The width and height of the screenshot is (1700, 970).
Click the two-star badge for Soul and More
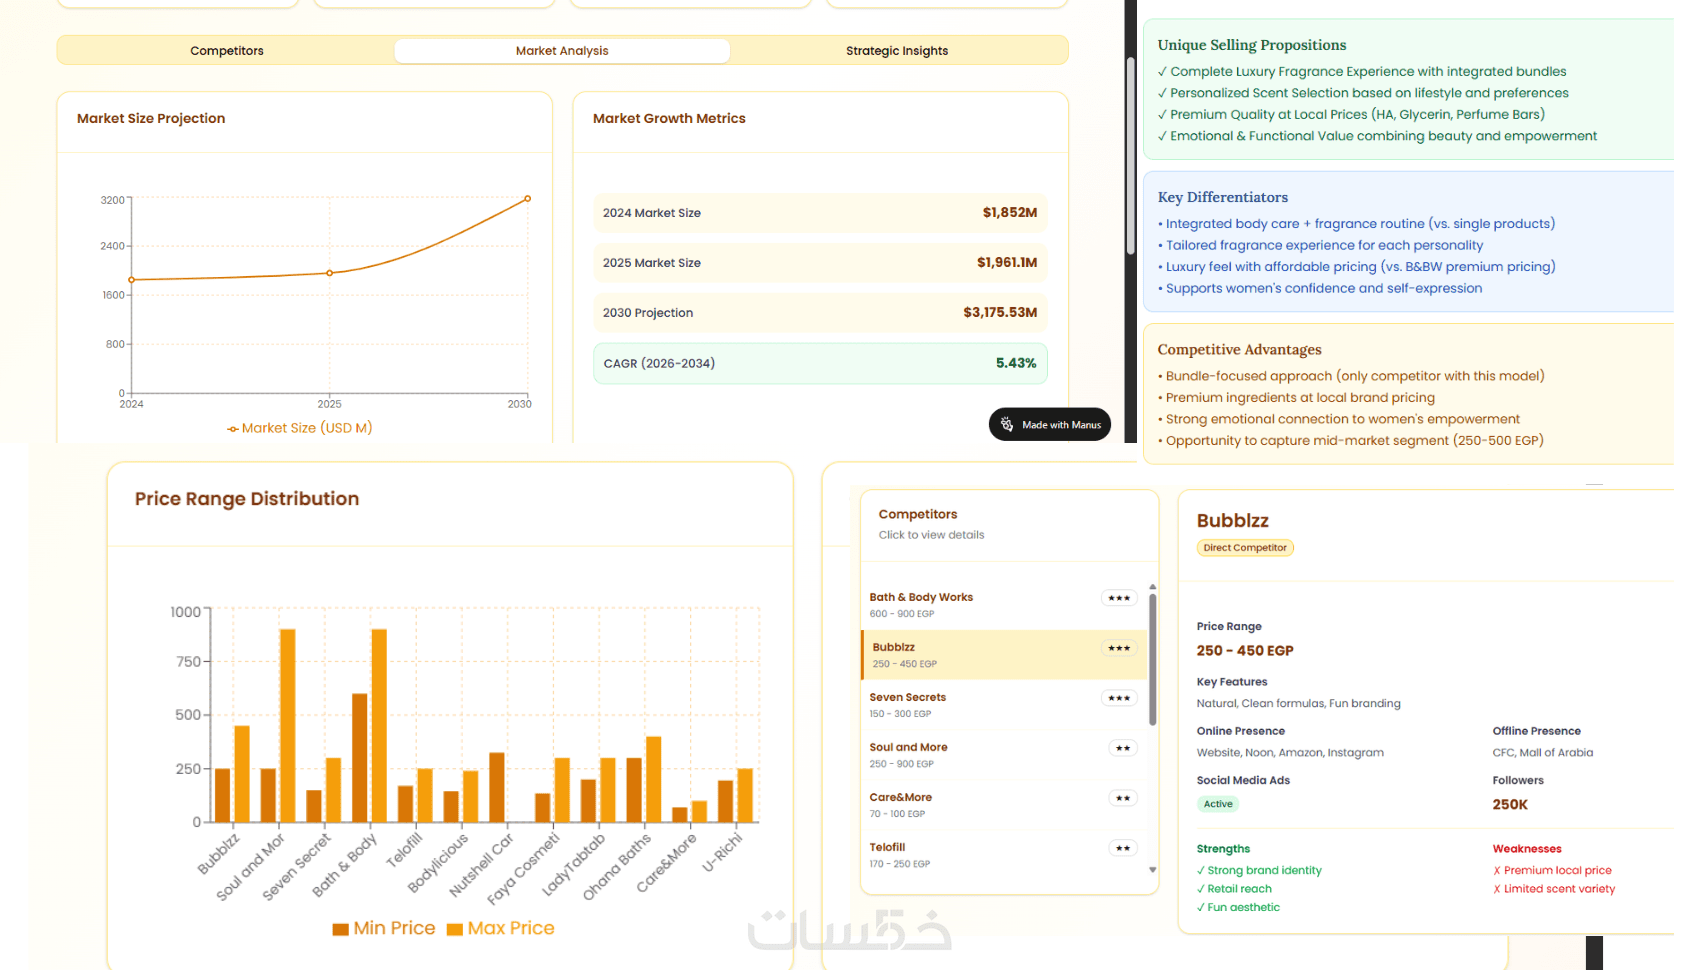[1123, 748]
